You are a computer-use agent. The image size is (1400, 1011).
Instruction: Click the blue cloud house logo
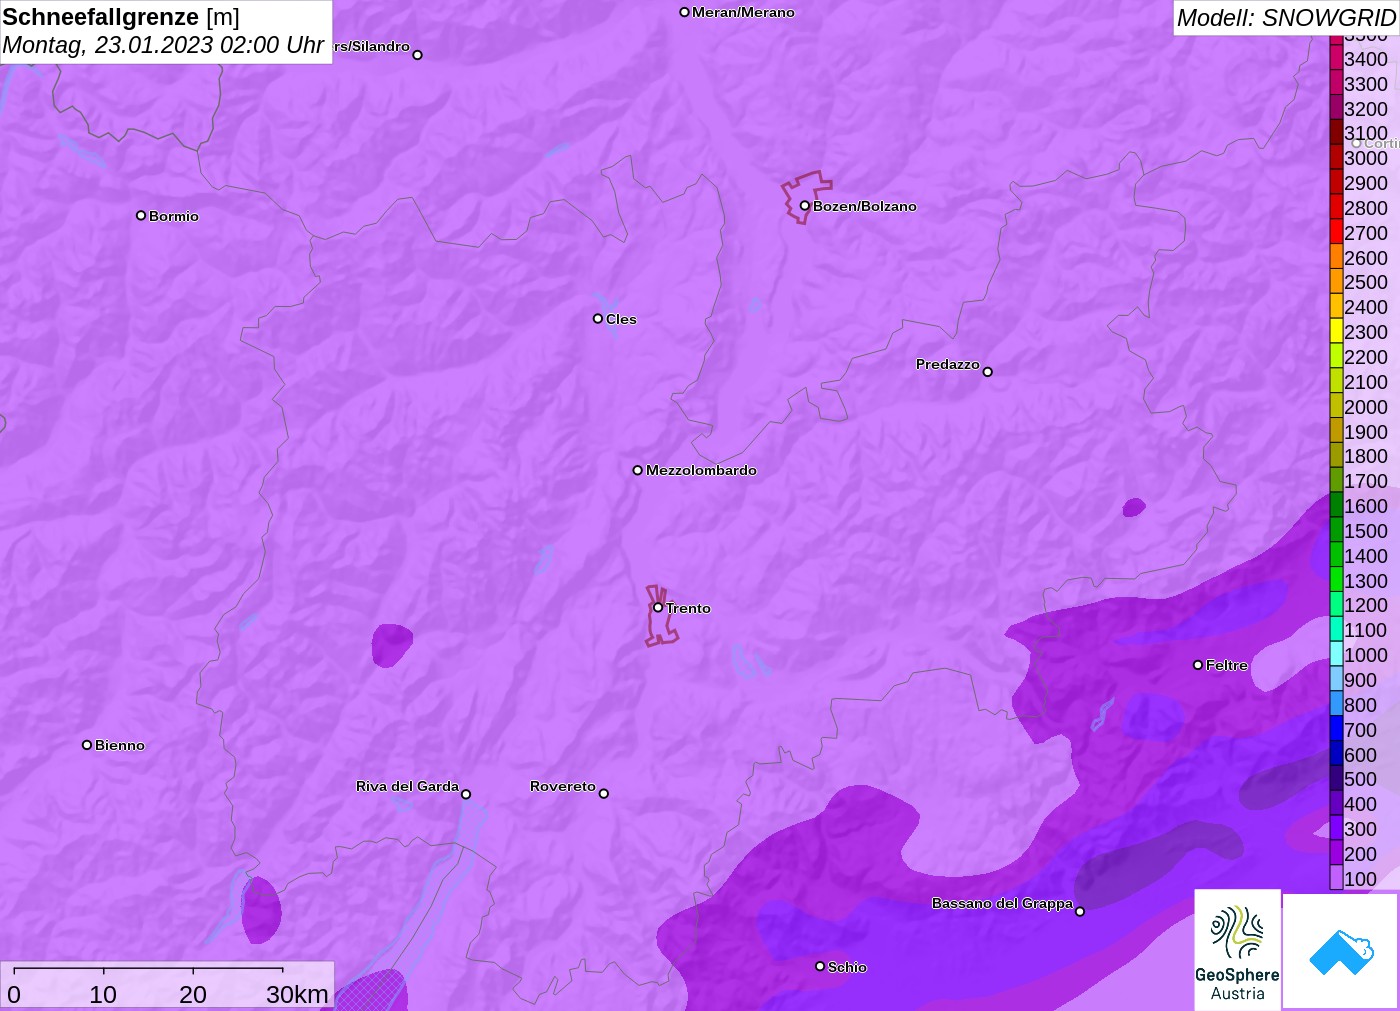pyautogui.click(x=1341, y=951)
